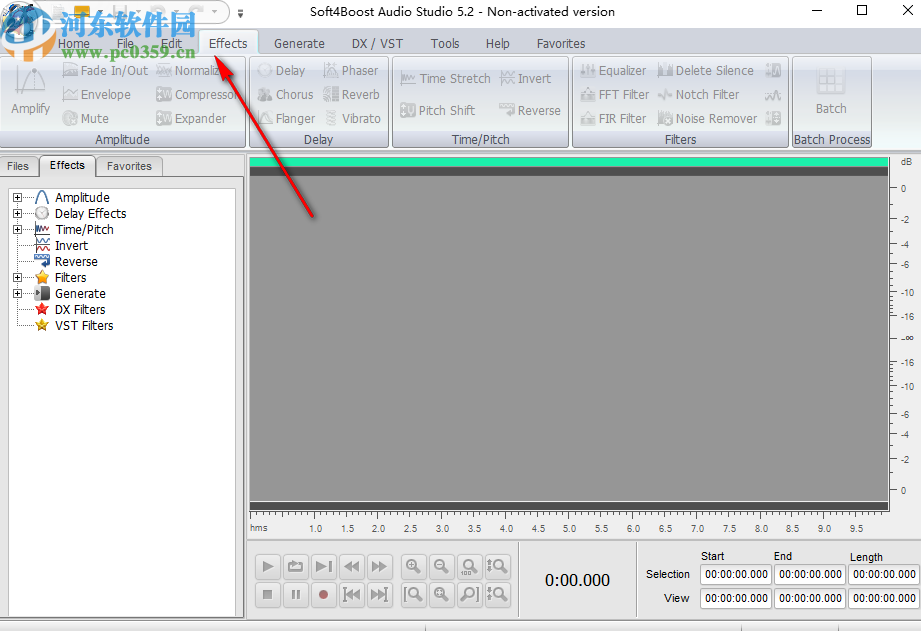Click the vertical zoom in magnifier

tap(497, 566)
